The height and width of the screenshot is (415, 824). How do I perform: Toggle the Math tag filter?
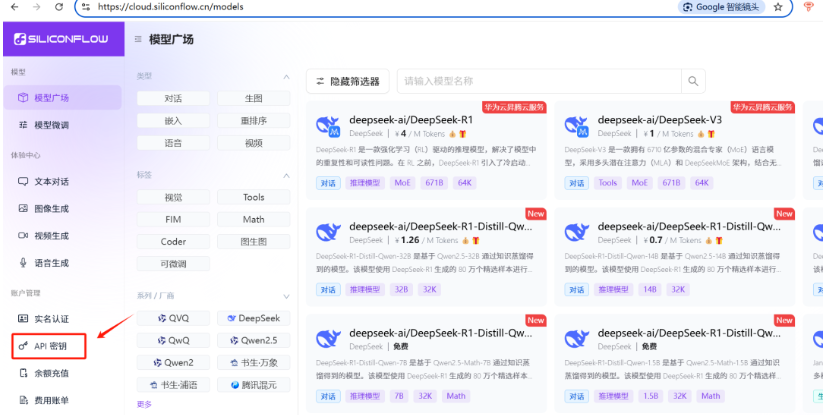coord(253,220)
